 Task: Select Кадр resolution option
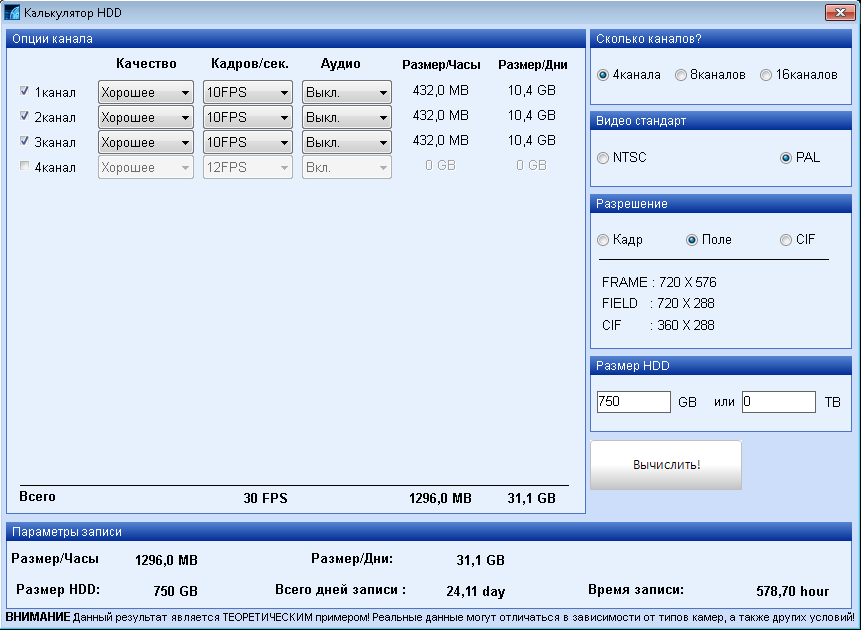(603, 240)
